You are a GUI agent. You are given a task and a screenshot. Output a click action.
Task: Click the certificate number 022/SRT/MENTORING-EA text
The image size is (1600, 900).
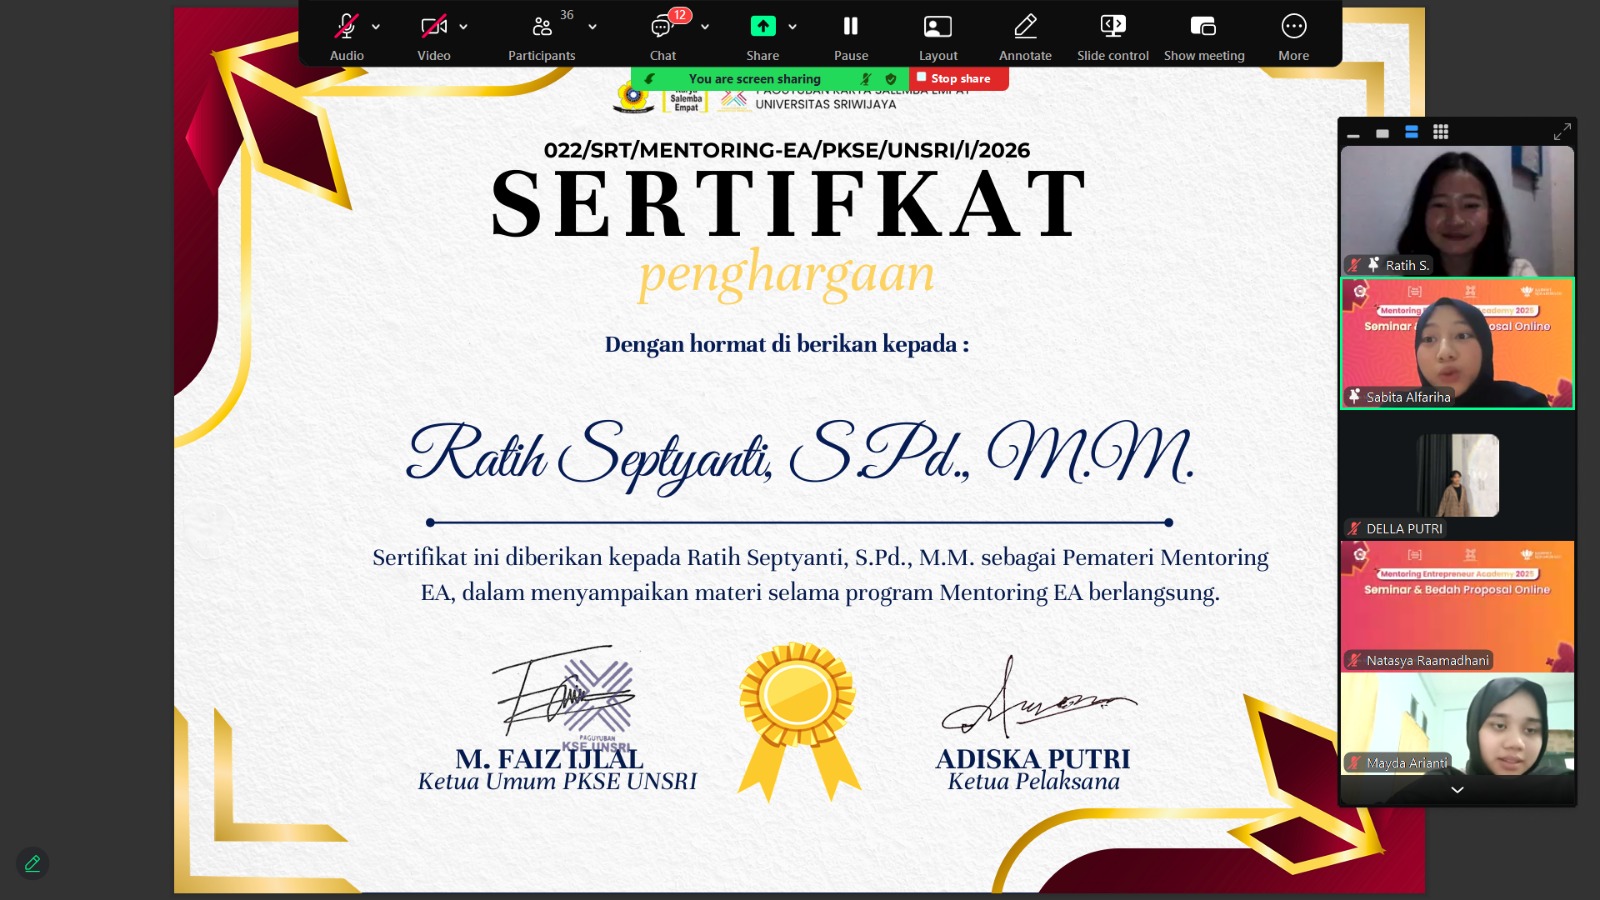point(787,150)
